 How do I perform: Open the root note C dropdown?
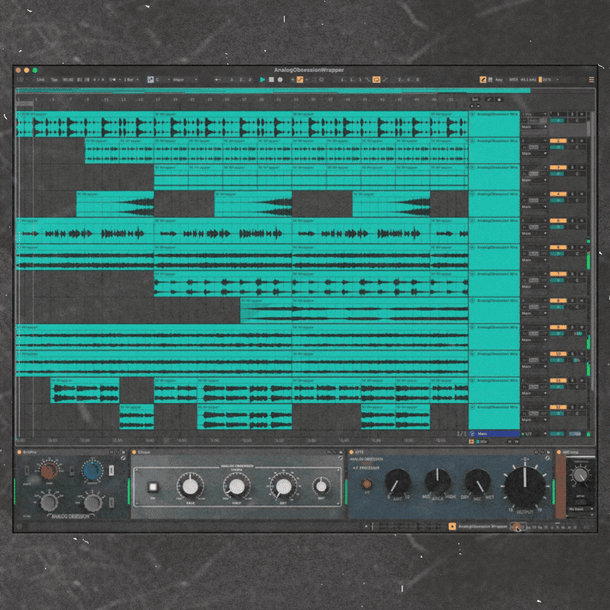[163, 80]
